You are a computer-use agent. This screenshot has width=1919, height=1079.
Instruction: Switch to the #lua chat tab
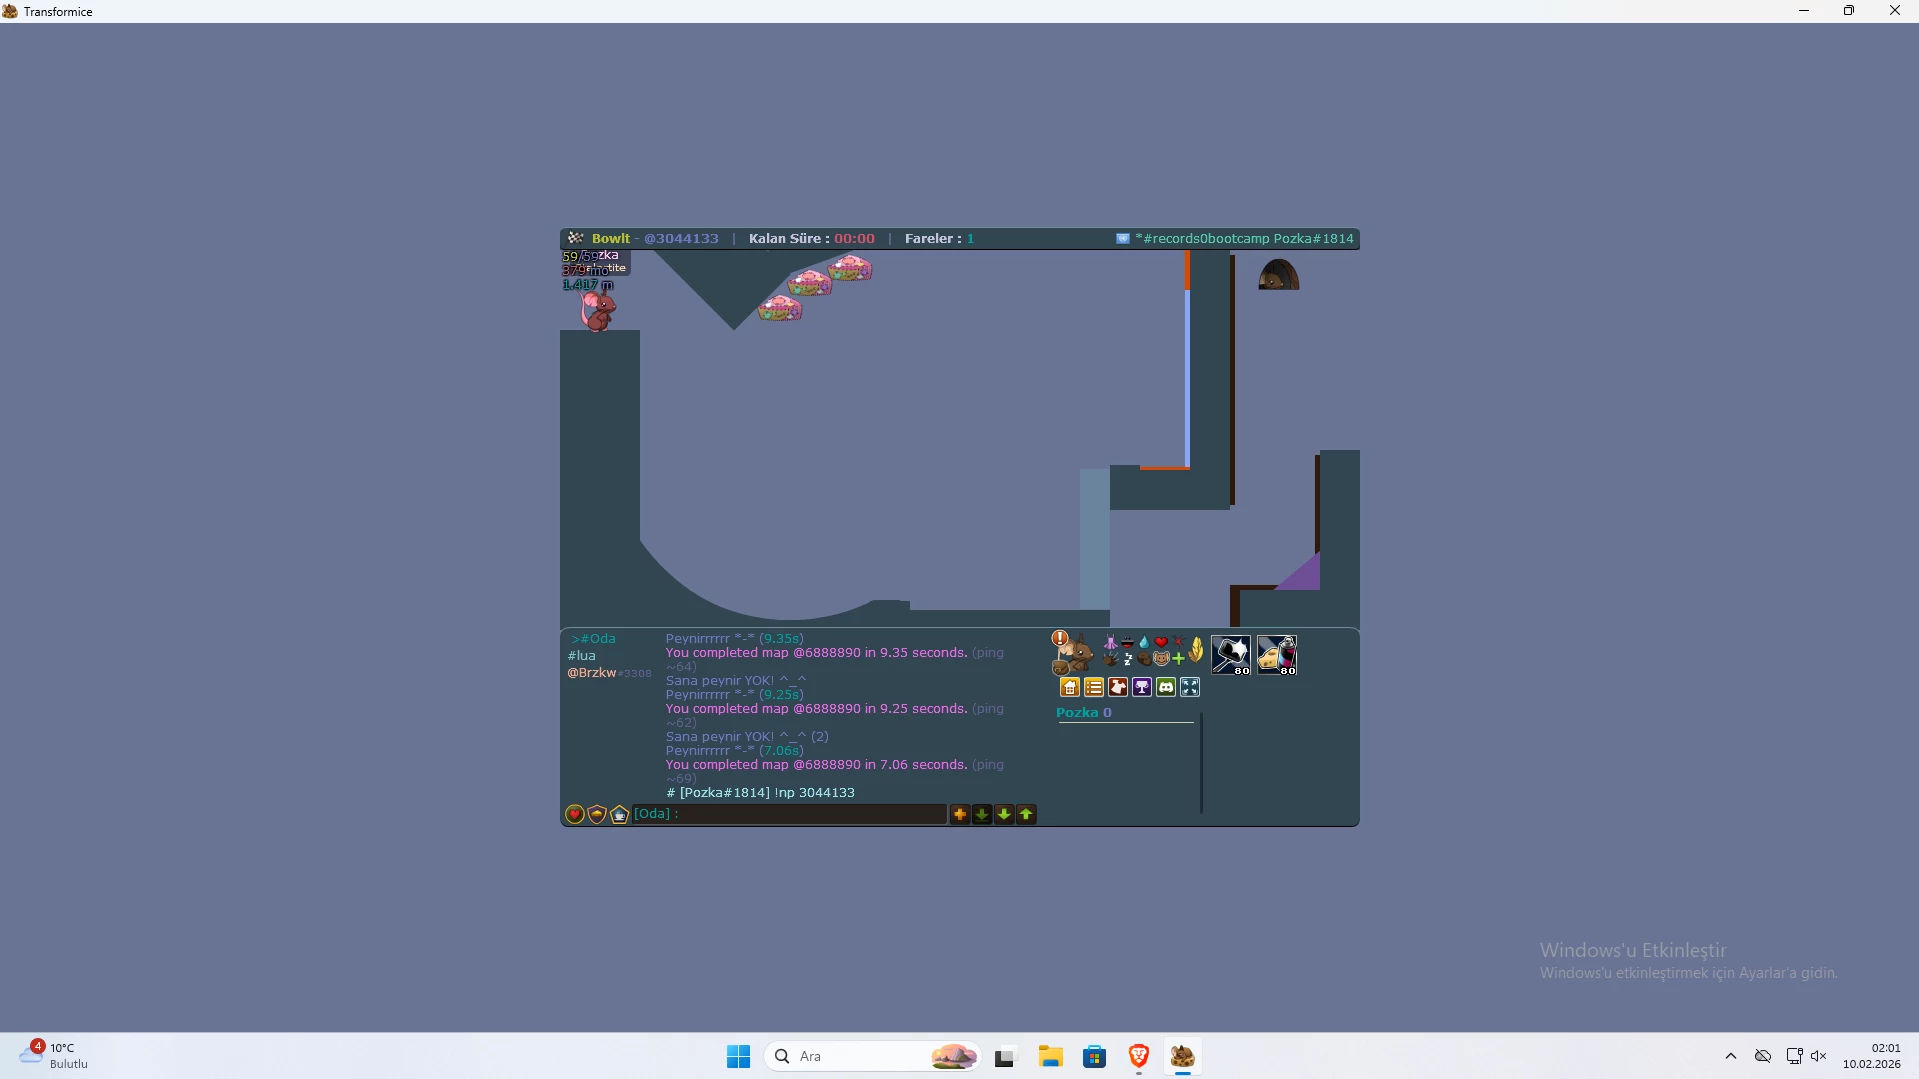[x=582, y=656]
